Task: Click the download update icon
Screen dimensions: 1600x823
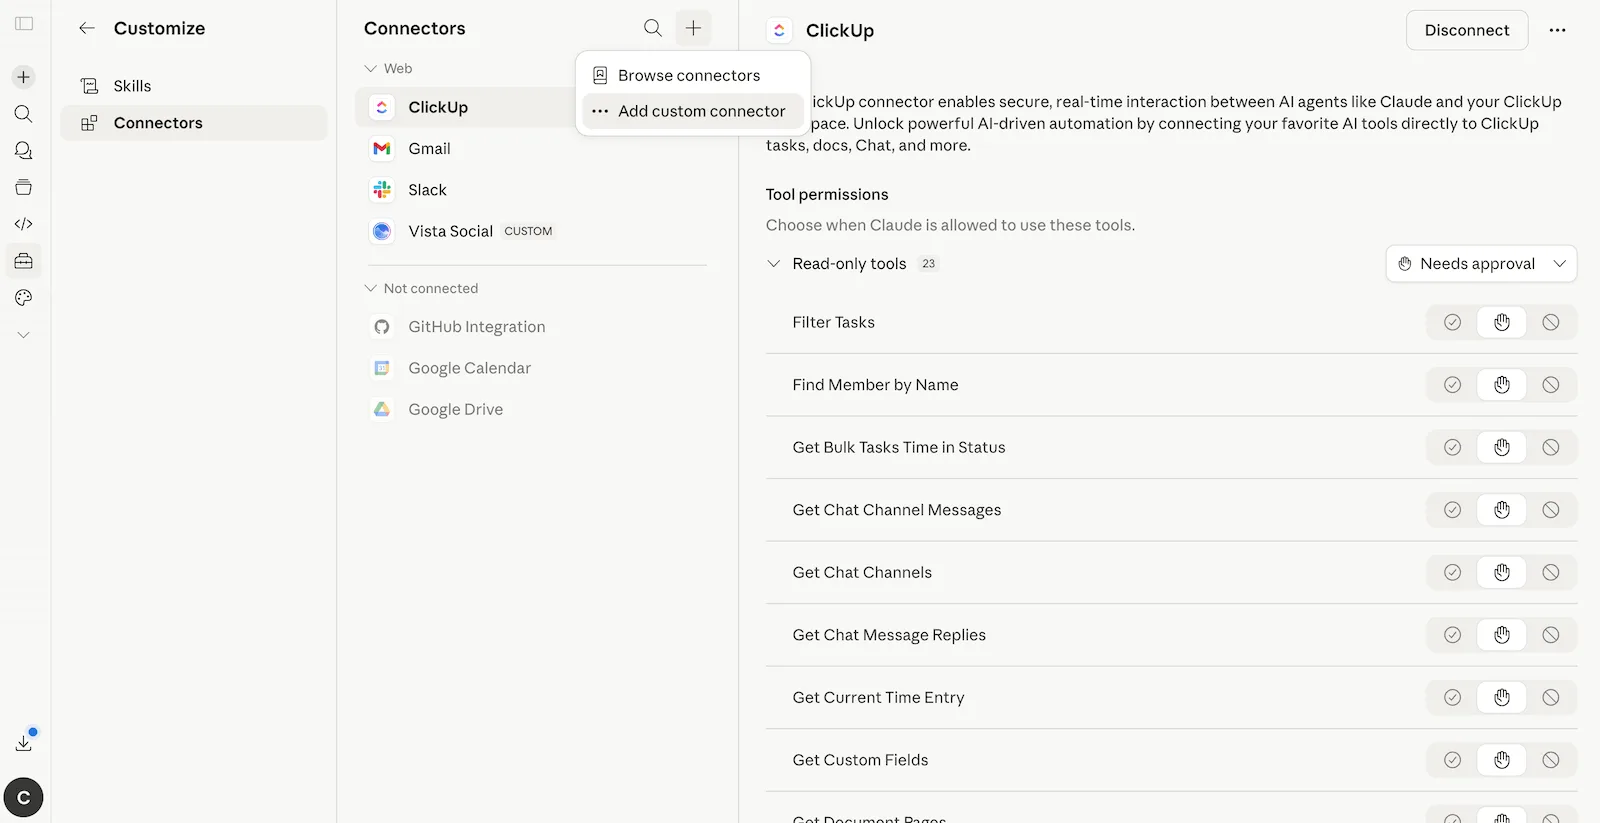Action: pyautogui.click(x=24, y=743)
